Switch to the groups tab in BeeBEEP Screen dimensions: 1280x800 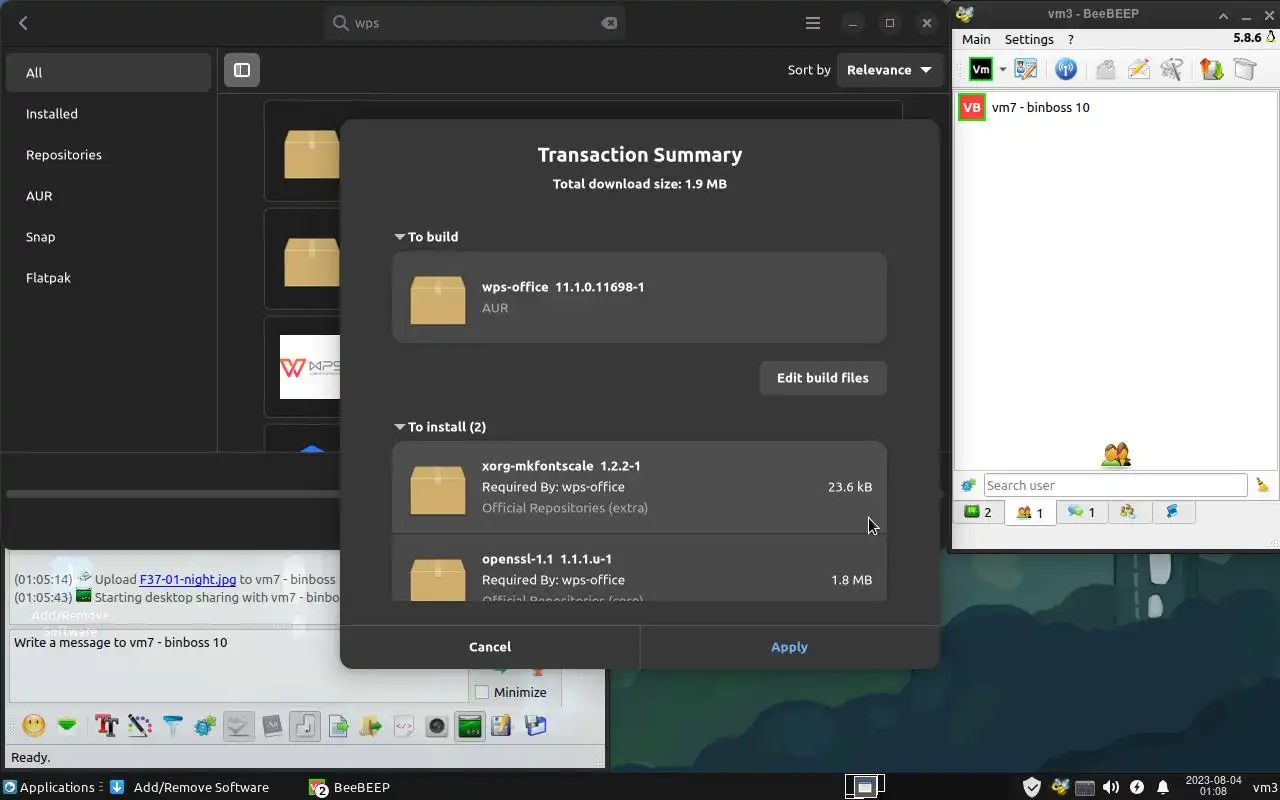(x=1128, y=512)
